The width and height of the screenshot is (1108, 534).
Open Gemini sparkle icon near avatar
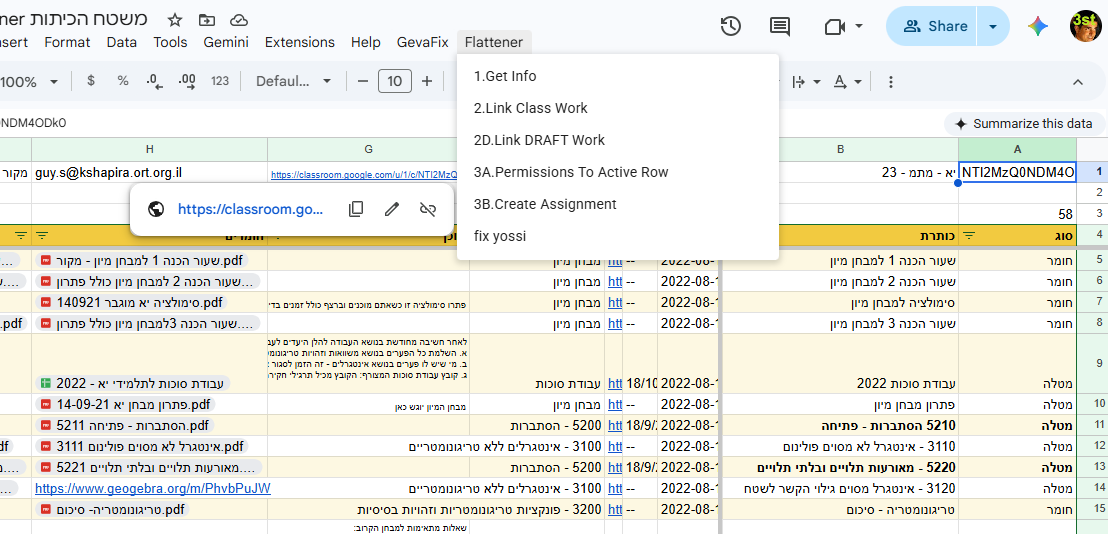1038,26
